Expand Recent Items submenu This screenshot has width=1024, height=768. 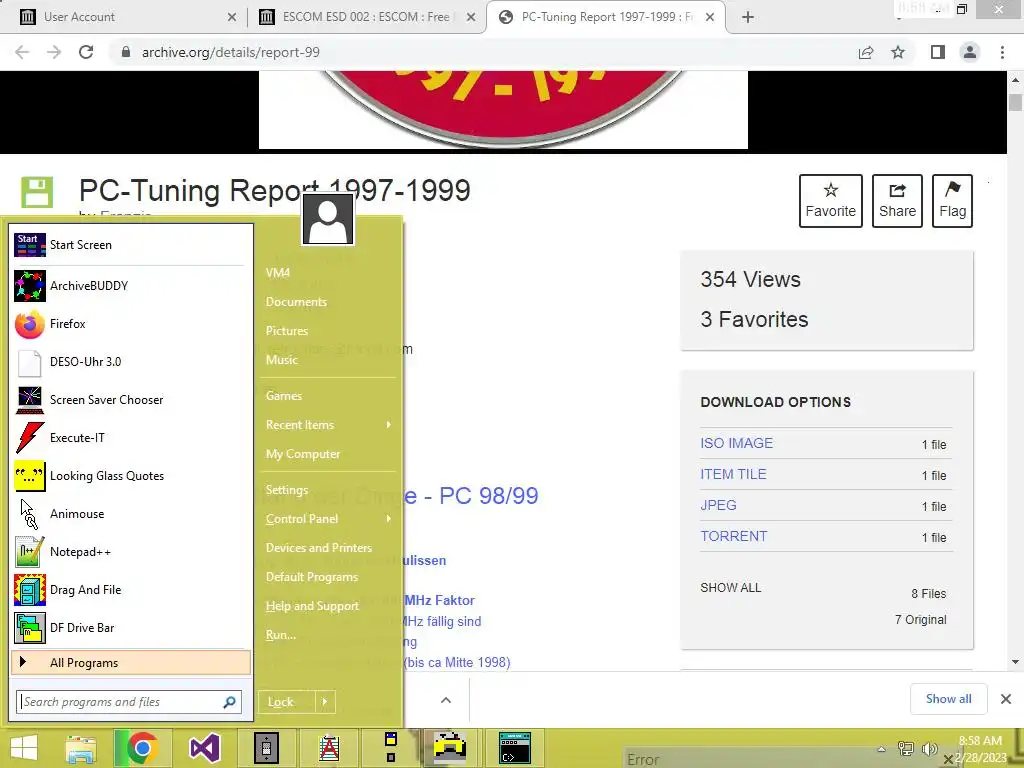pos(328,425)
